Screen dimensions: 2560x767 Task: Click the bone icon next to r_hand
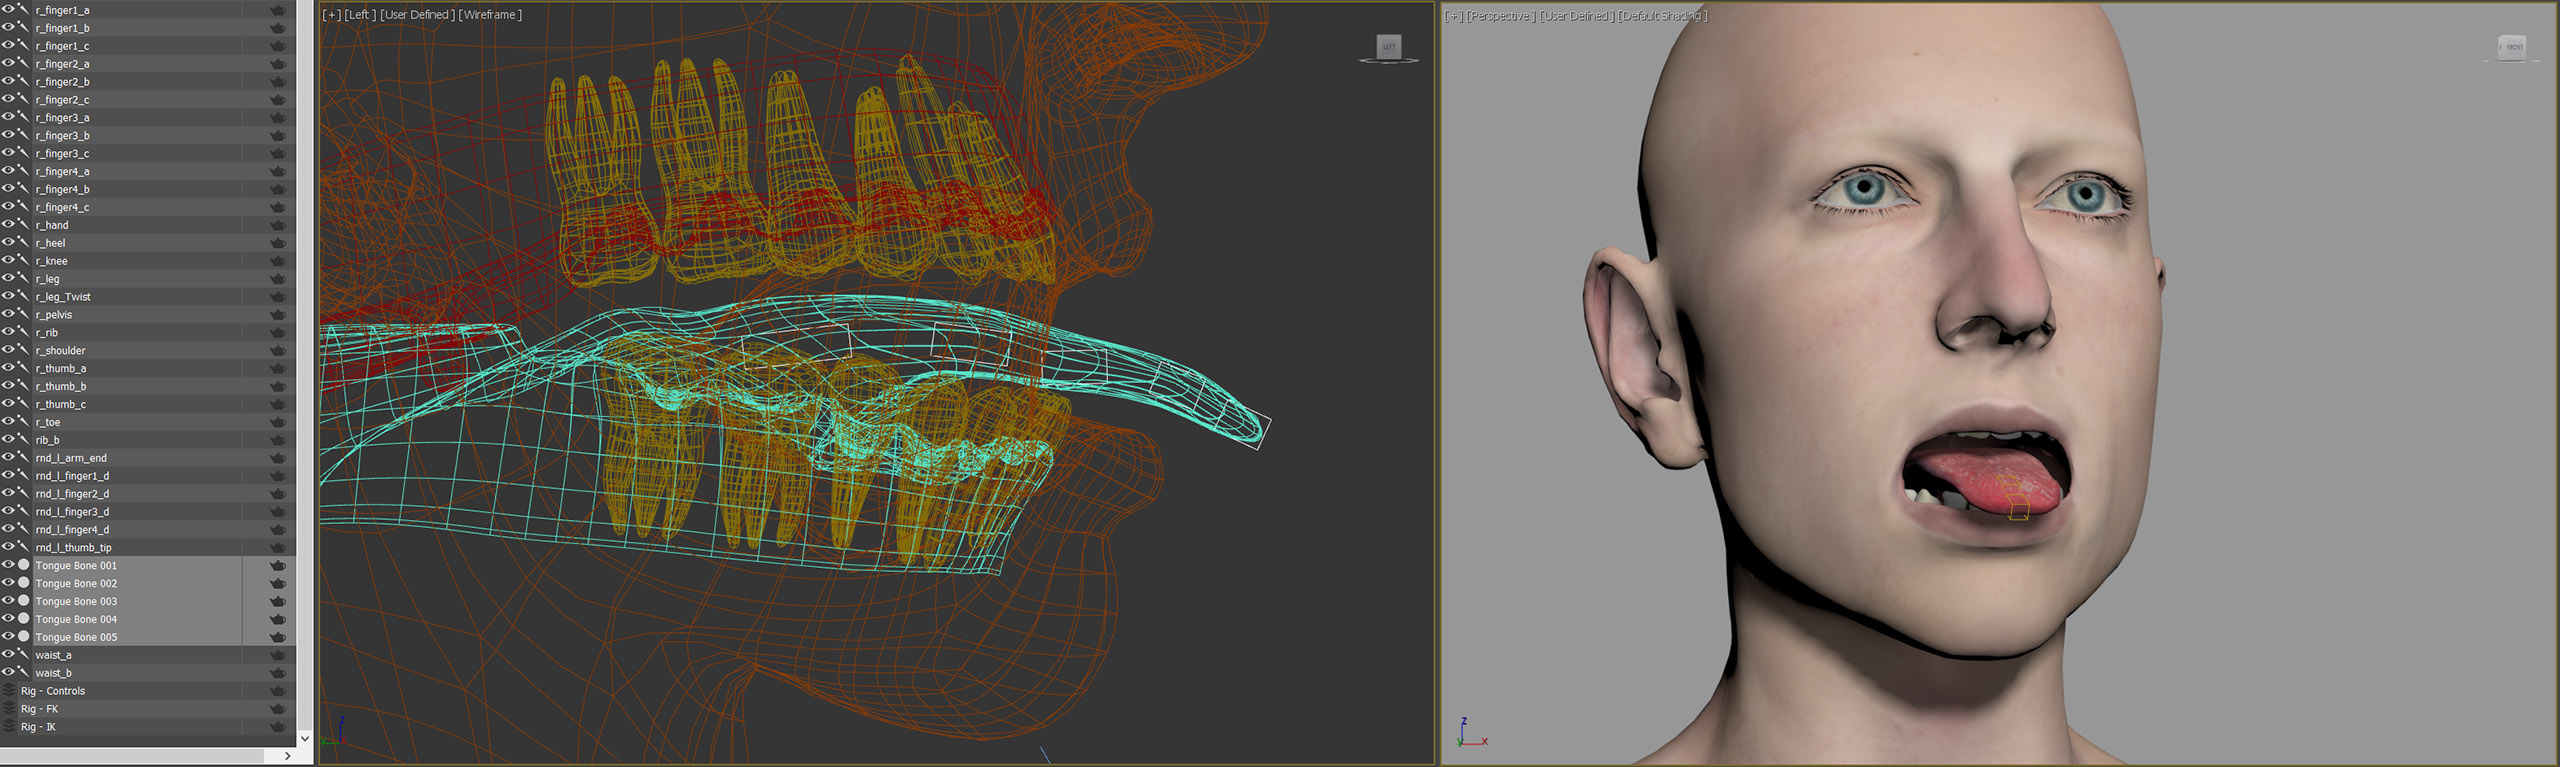click(22, 225)
